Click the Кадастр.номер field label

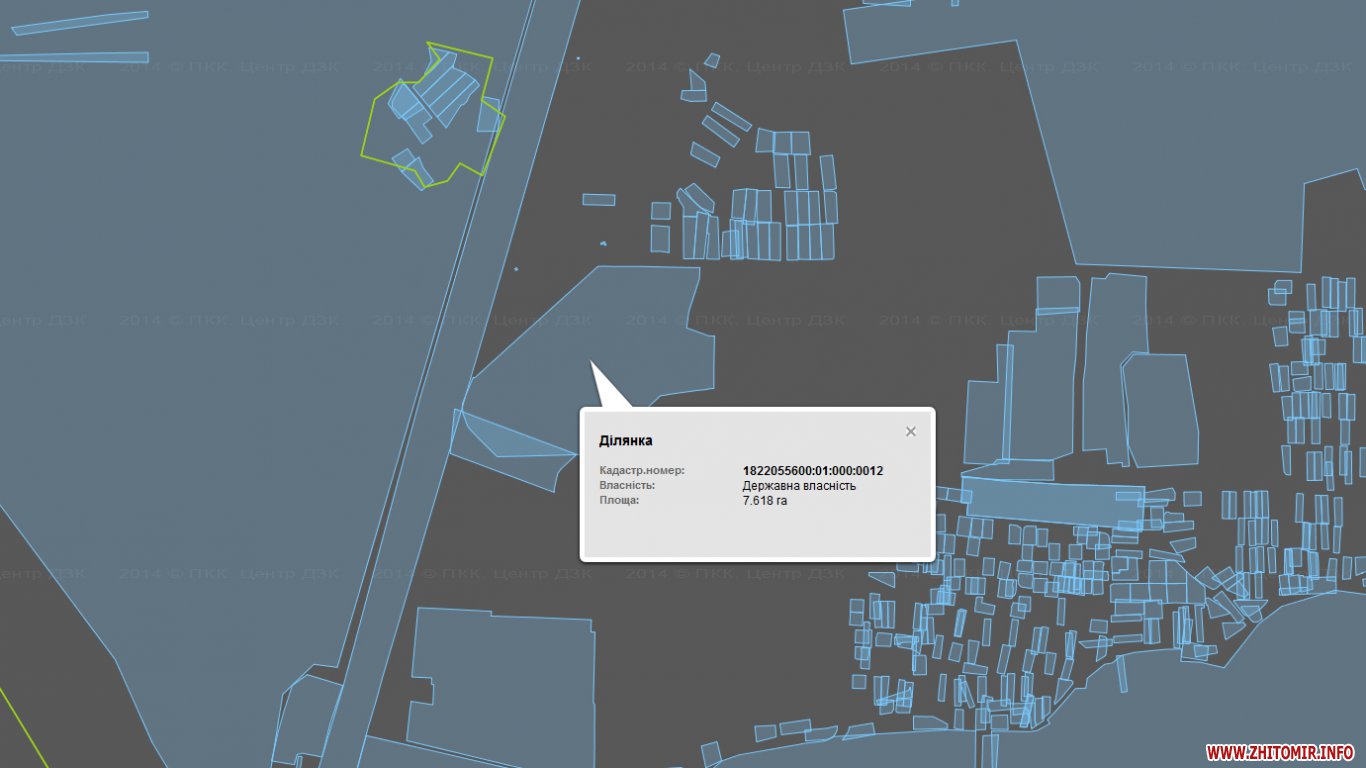[642, 471]
